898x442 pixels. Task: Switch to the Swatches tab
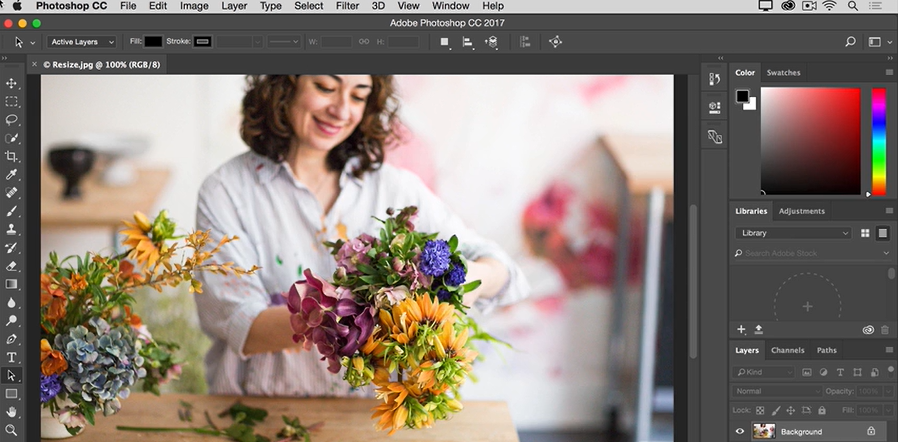click(783, 73)
